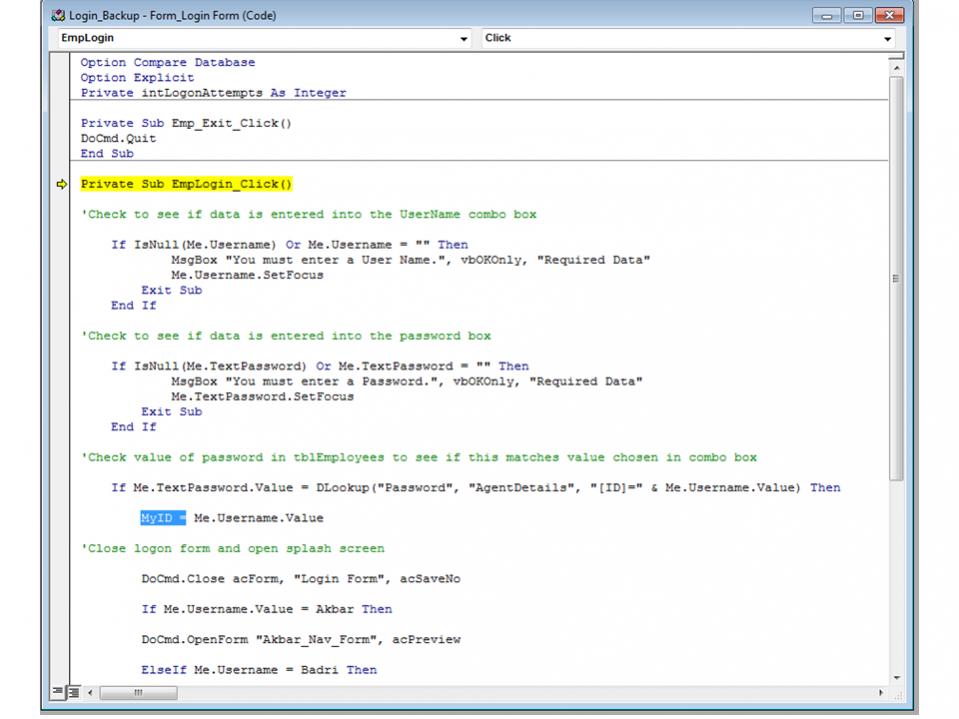The height and width of the screenshot is (719, 959).
Task: Click the 'End Sub' line after DoCmd.Quit
Action: [x=107, y=154]
